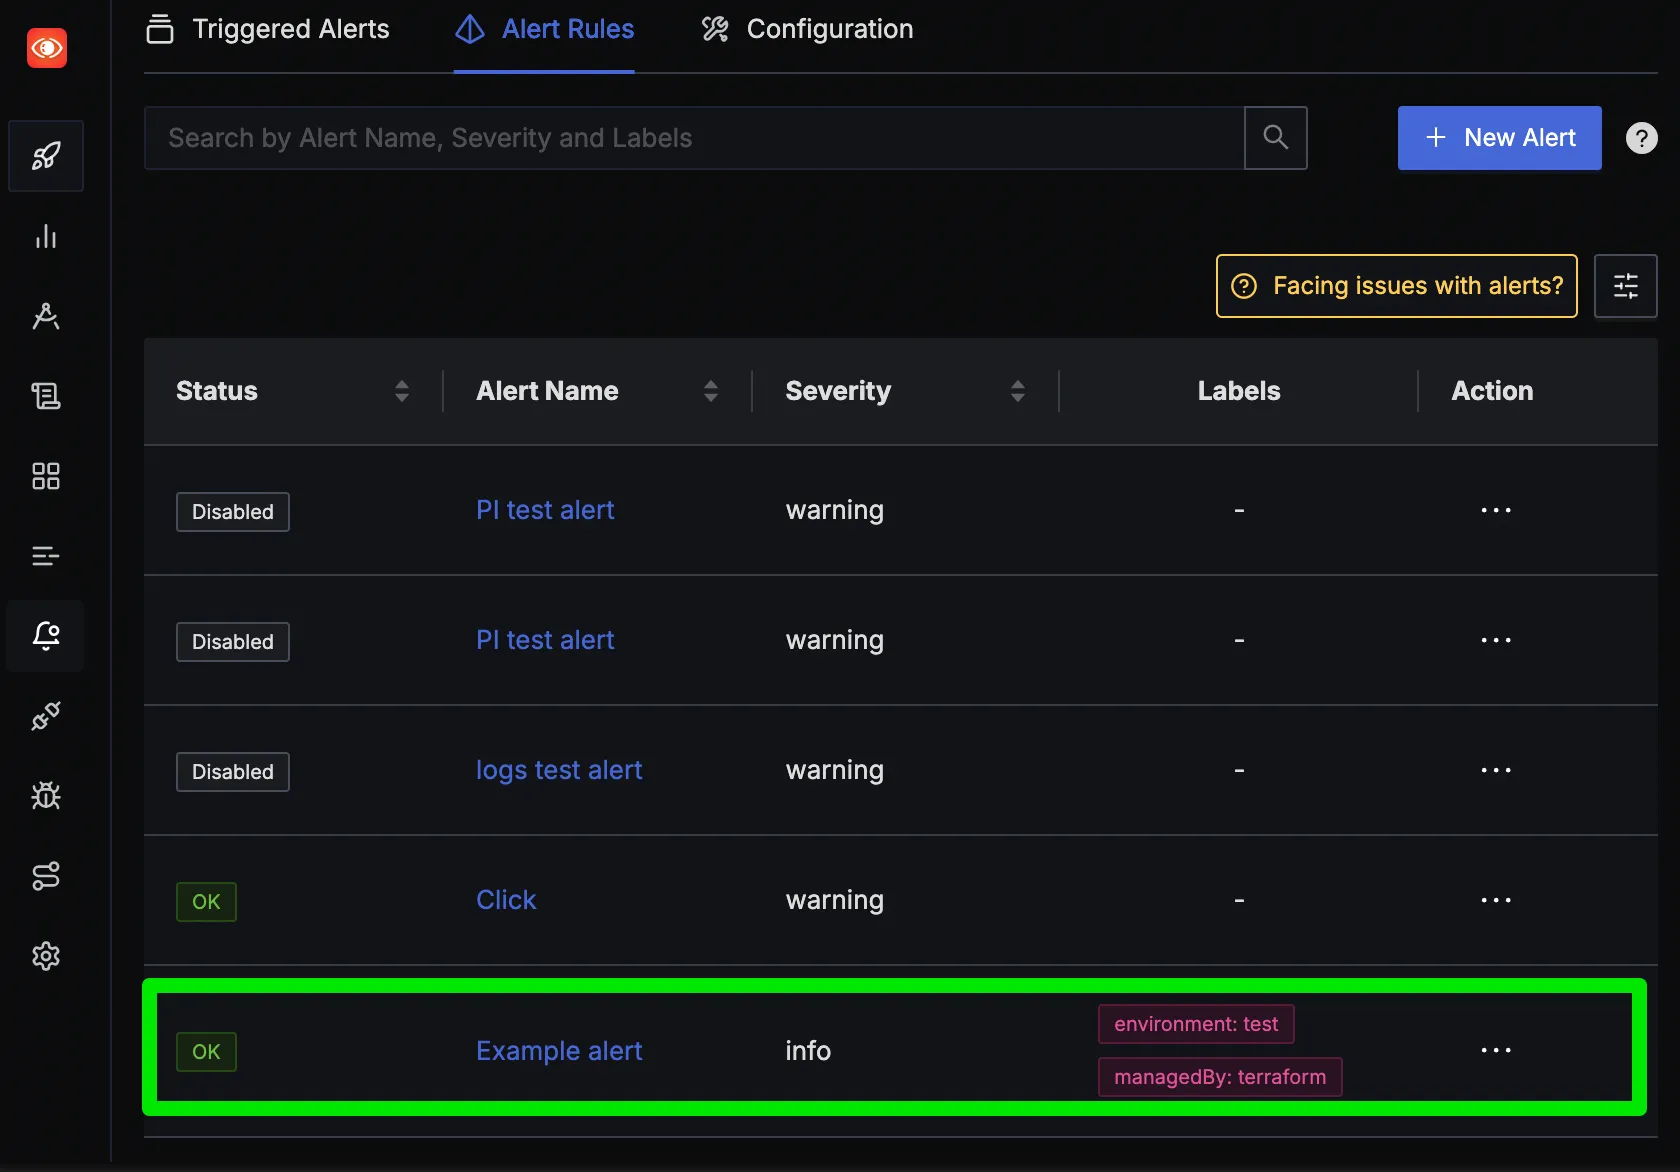
Task: Select the Alert Rules tab
Action: (544, 29)
